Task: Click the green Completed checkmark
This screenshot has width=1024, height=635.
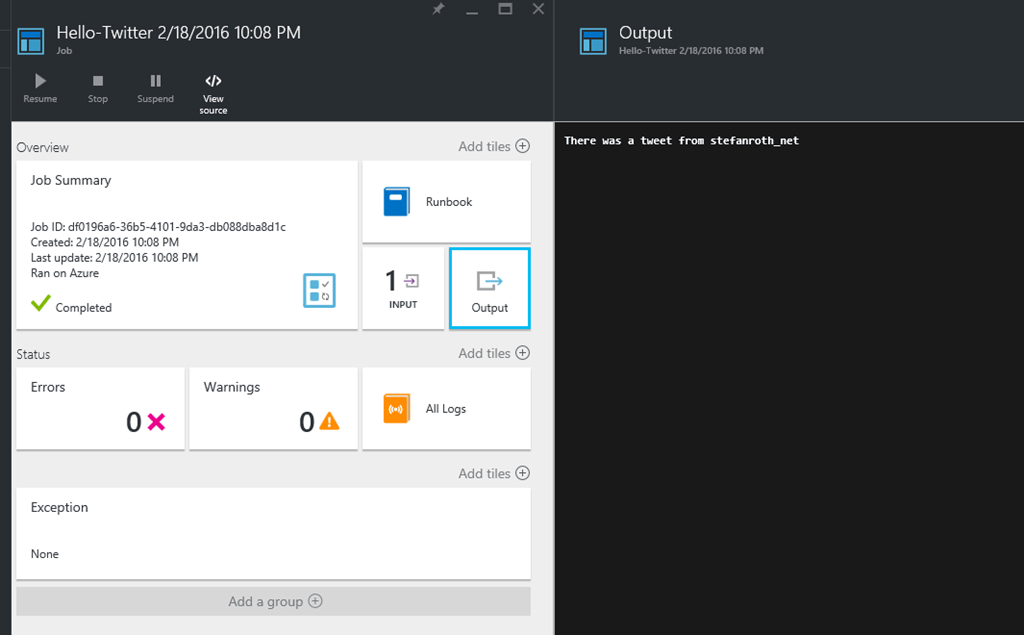Action: pyautogui.click(x=40, y=303)
